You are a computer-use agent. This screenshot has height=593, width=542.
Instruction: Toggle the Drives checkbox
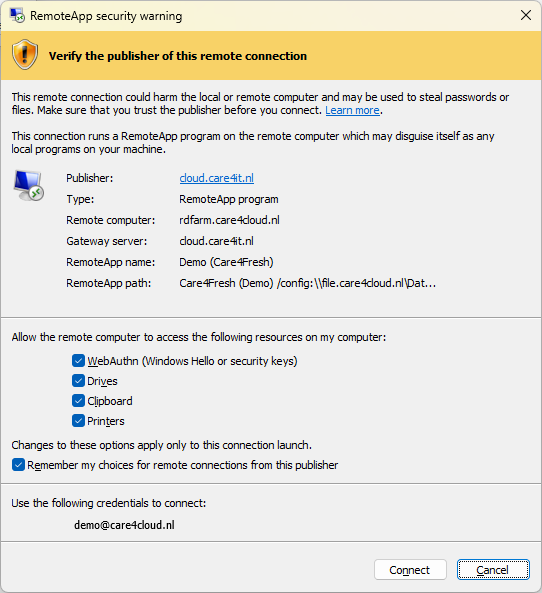[x=78, y=380]
